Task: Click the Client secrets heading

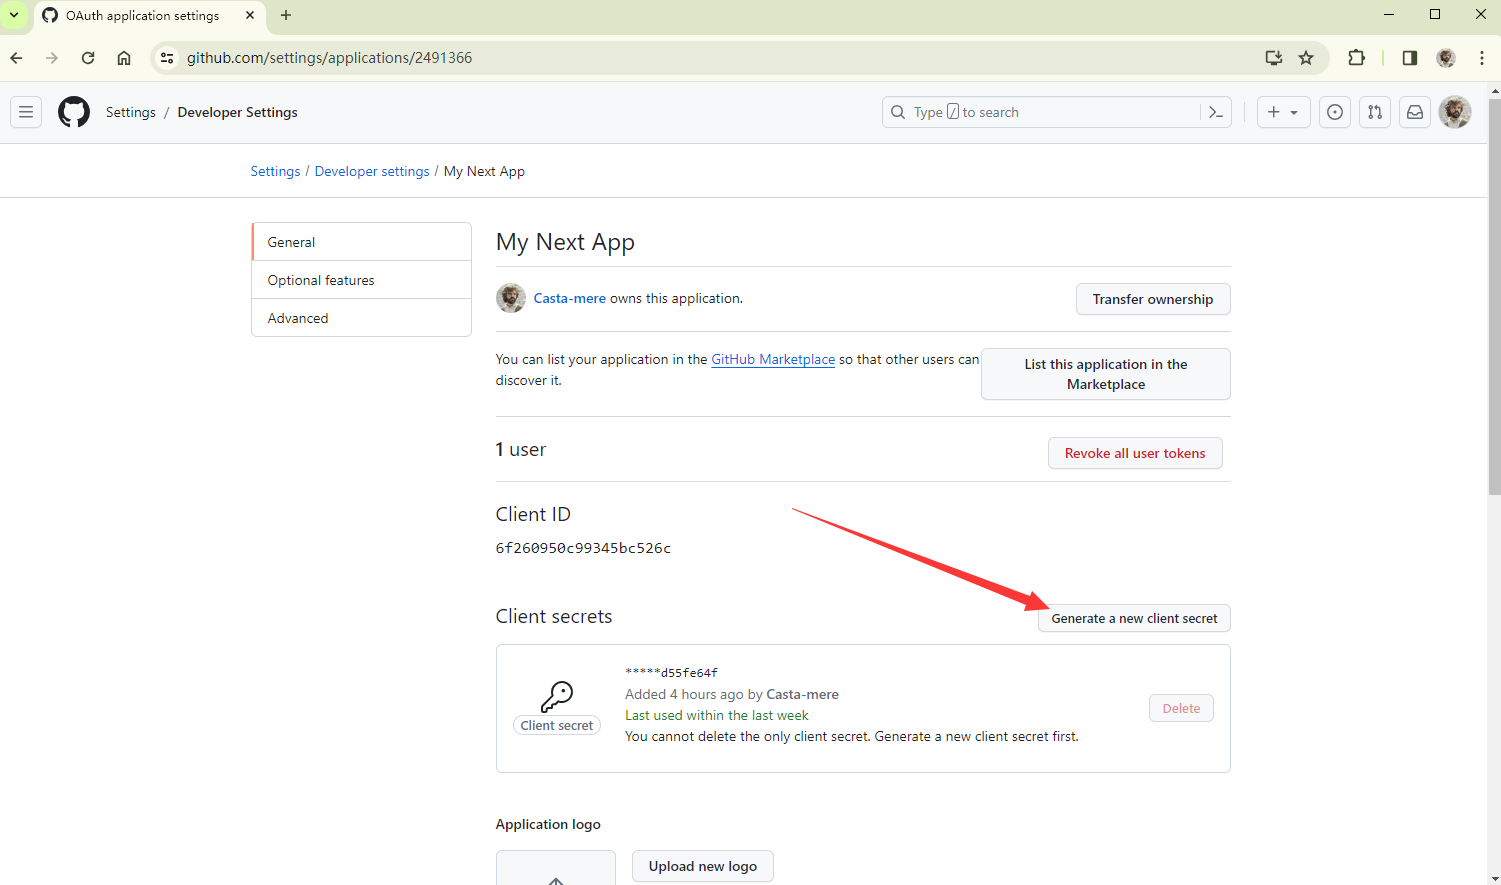Action: coord(554,616)
